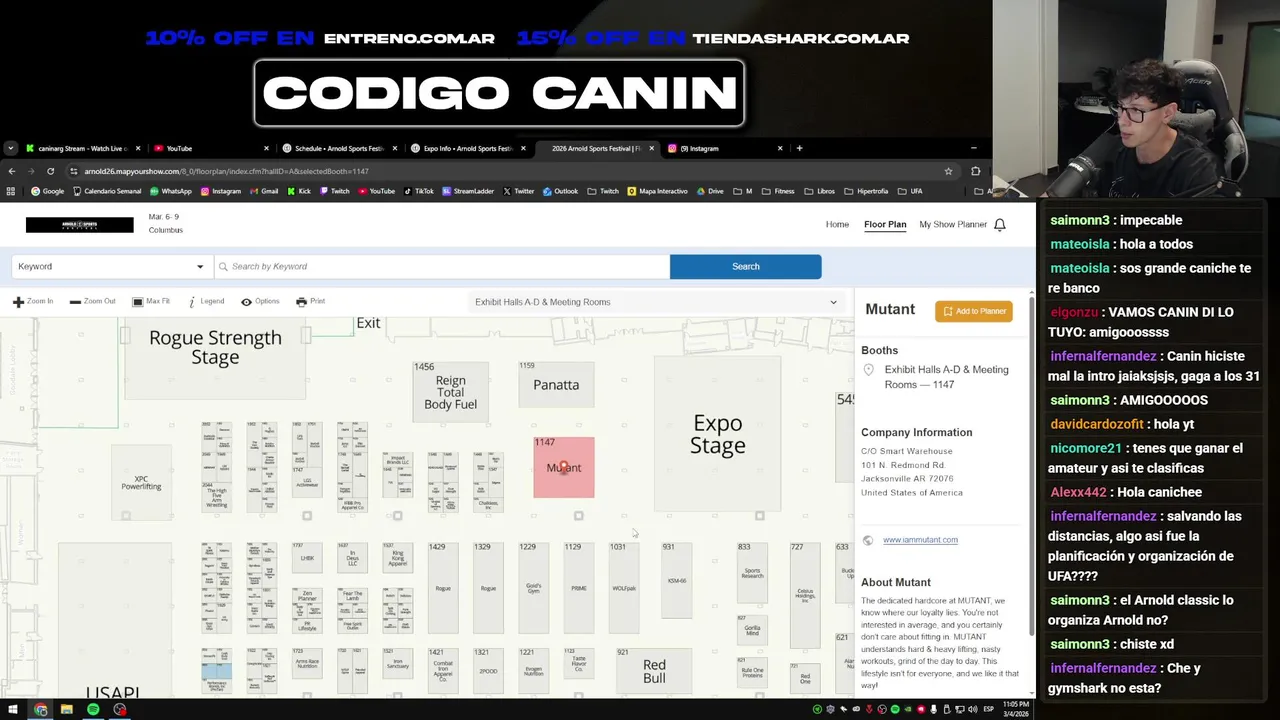Open the Drive bookmark

click(x=709, y=191)
